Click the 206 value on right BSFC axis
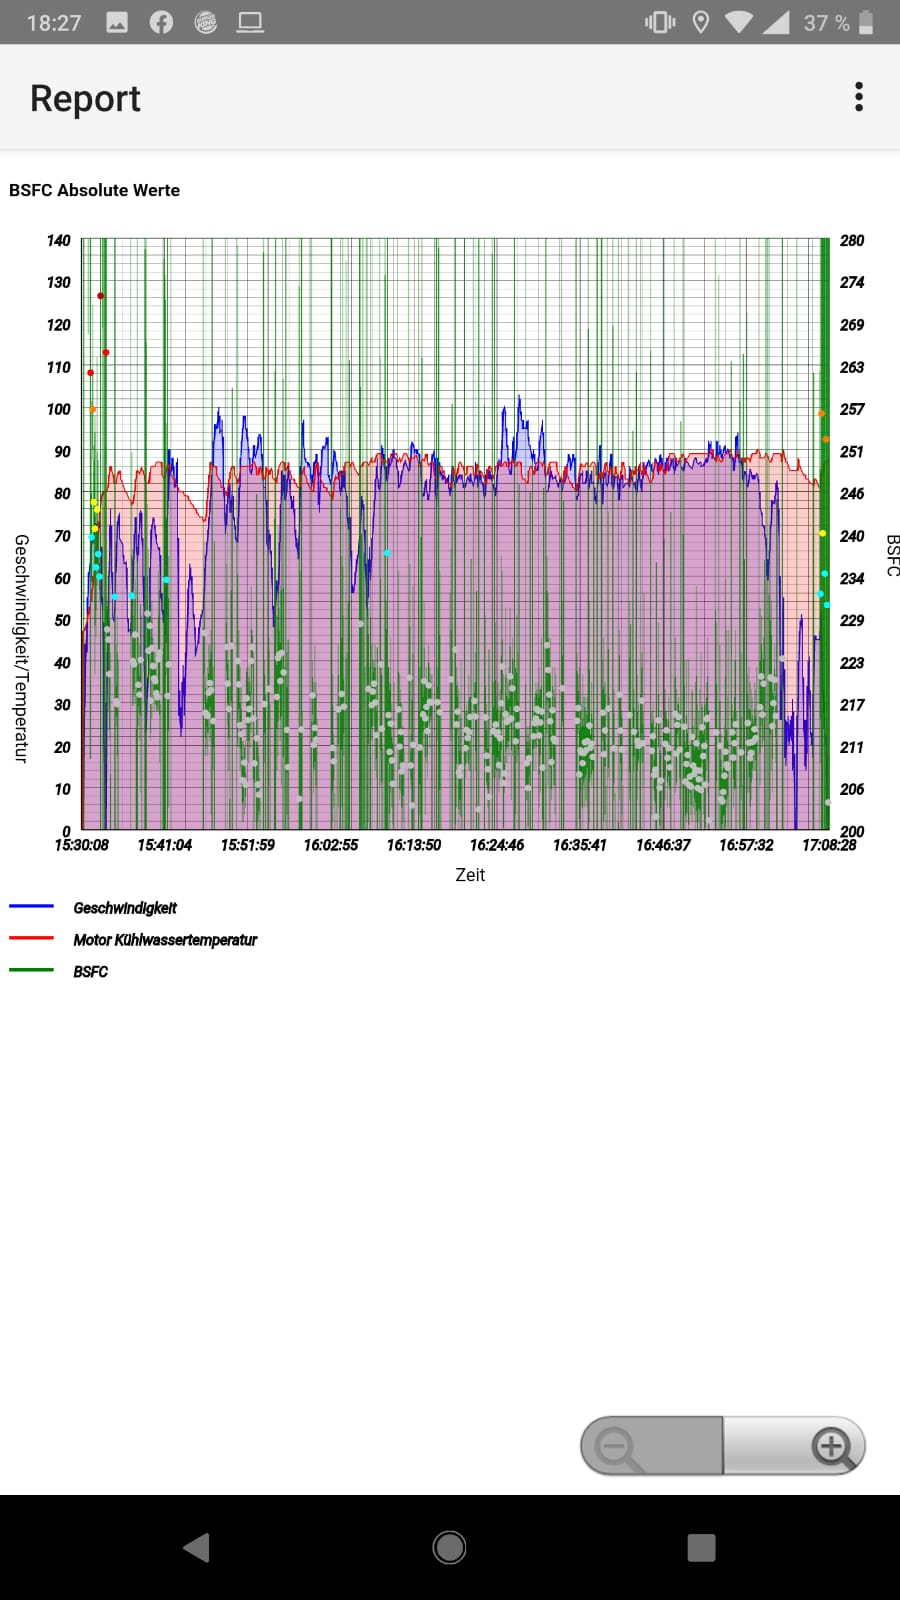900x1600 pixels. (x=852, y=789)
